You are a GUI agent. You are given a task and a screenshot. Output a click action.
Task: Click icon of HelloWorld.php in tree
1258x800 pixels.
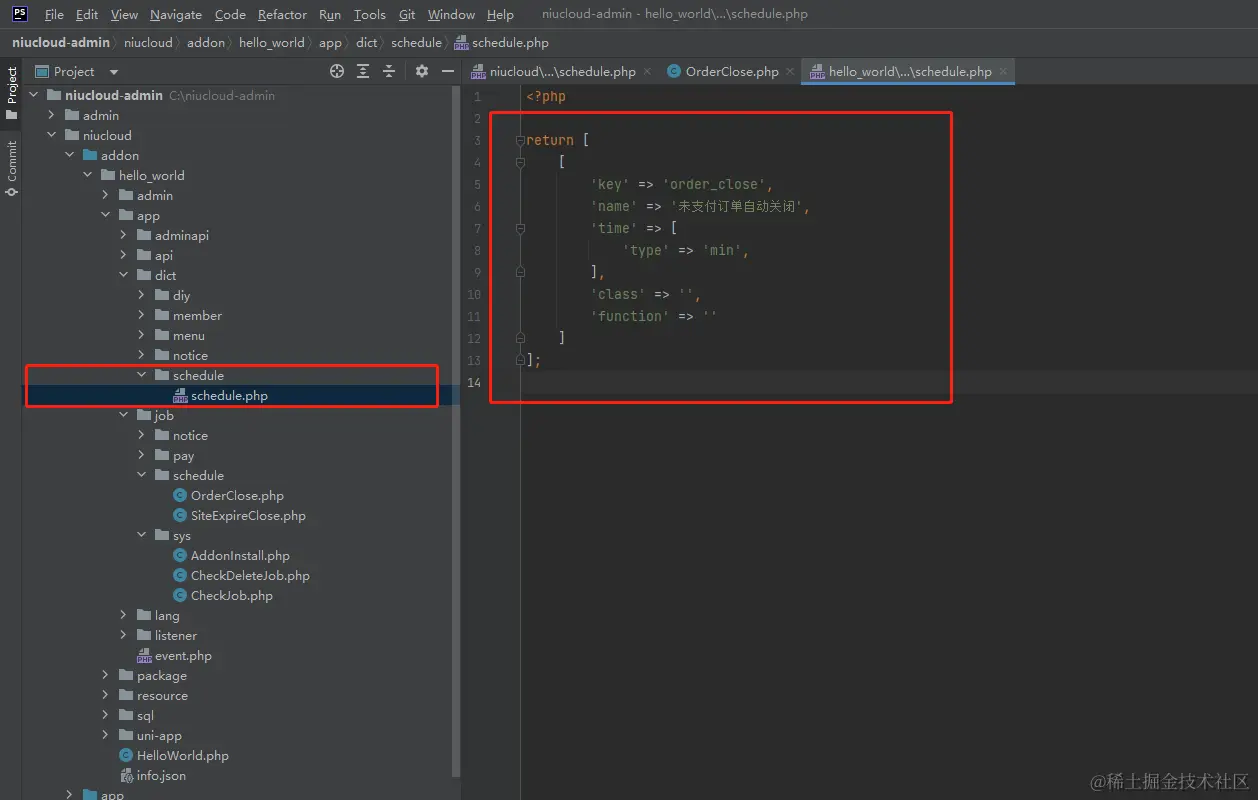pyautogui.click(x=126, y=755)
